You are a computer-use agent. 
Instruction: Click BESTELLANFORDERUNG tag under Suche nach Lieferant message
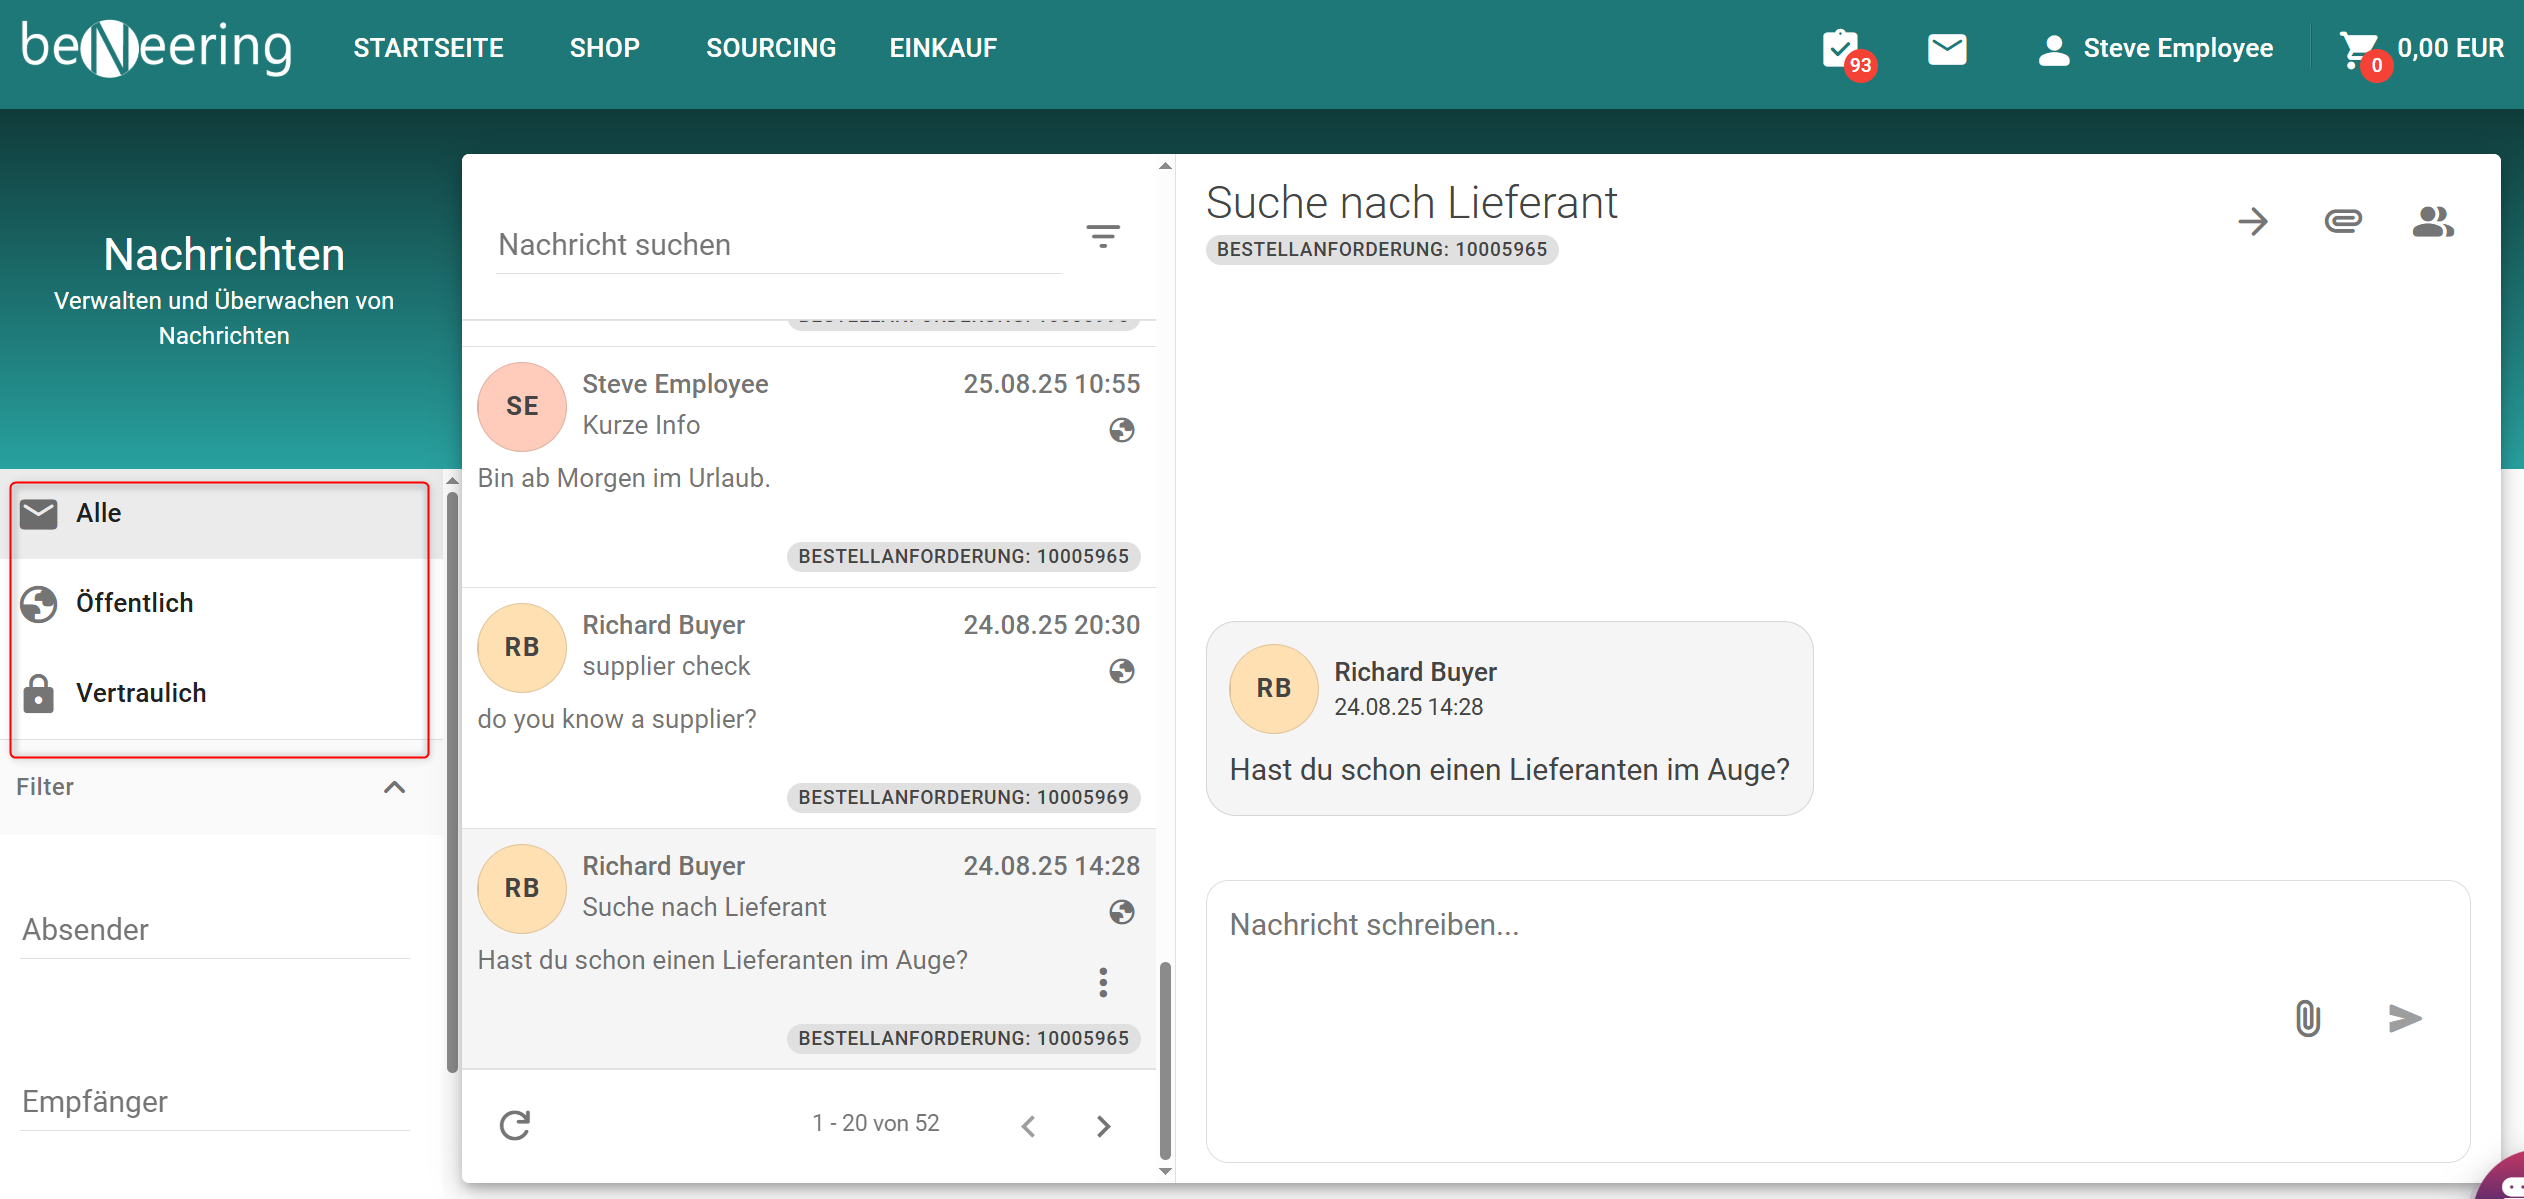pos(963,1038)
